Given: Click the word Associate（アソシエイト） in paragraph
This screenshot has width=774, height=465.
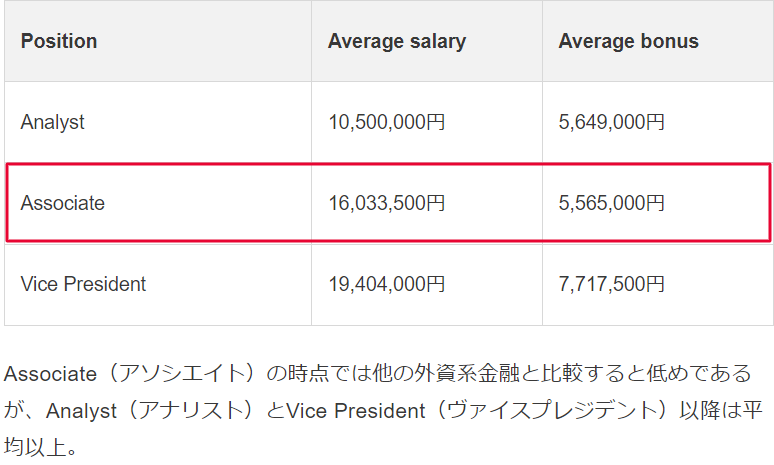Looking at the screenshot, I should tap(132, 374).
